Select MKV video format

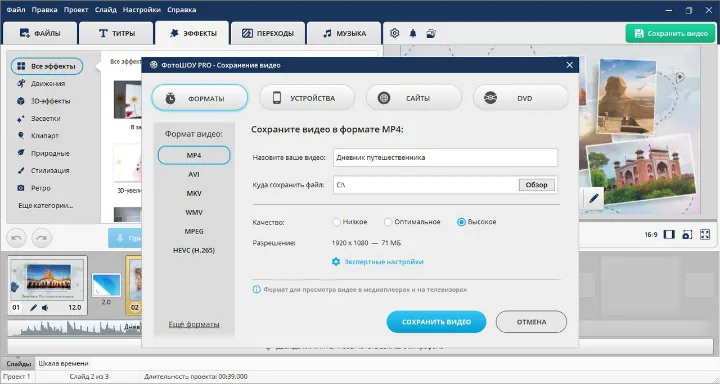194,193
